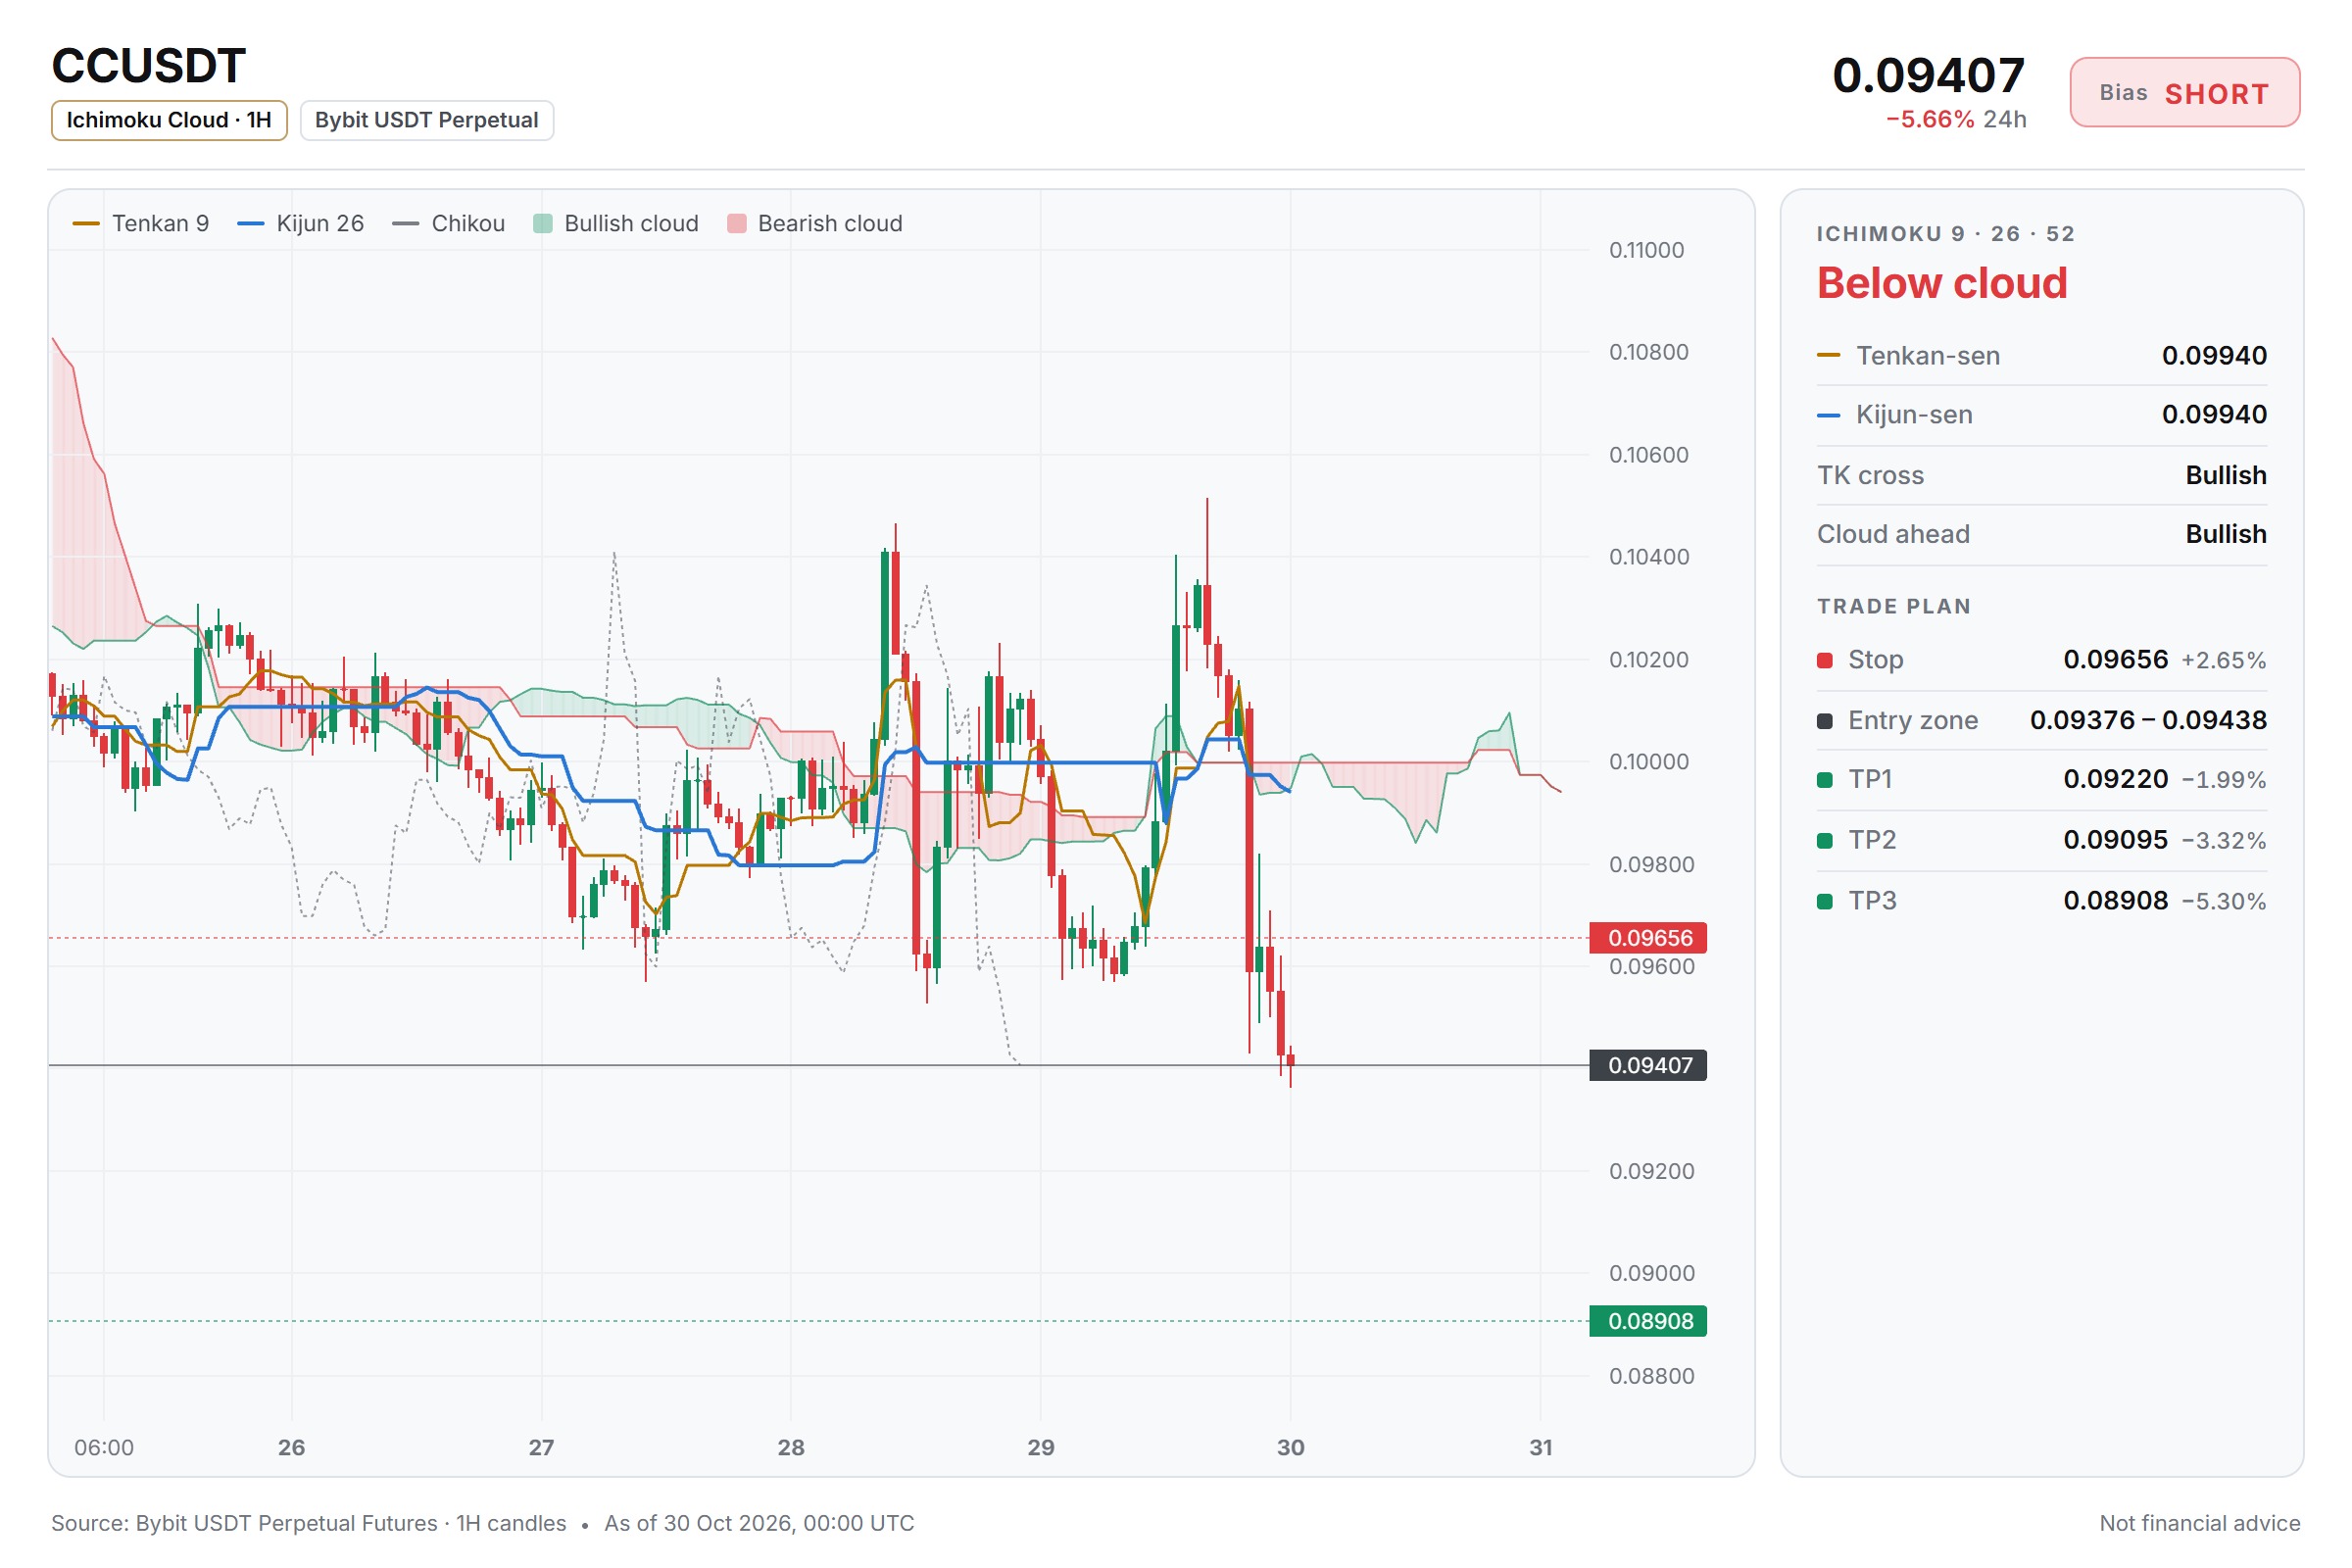
Task: Click the 0.10400 price axis label
Action: click(1649, 557)
